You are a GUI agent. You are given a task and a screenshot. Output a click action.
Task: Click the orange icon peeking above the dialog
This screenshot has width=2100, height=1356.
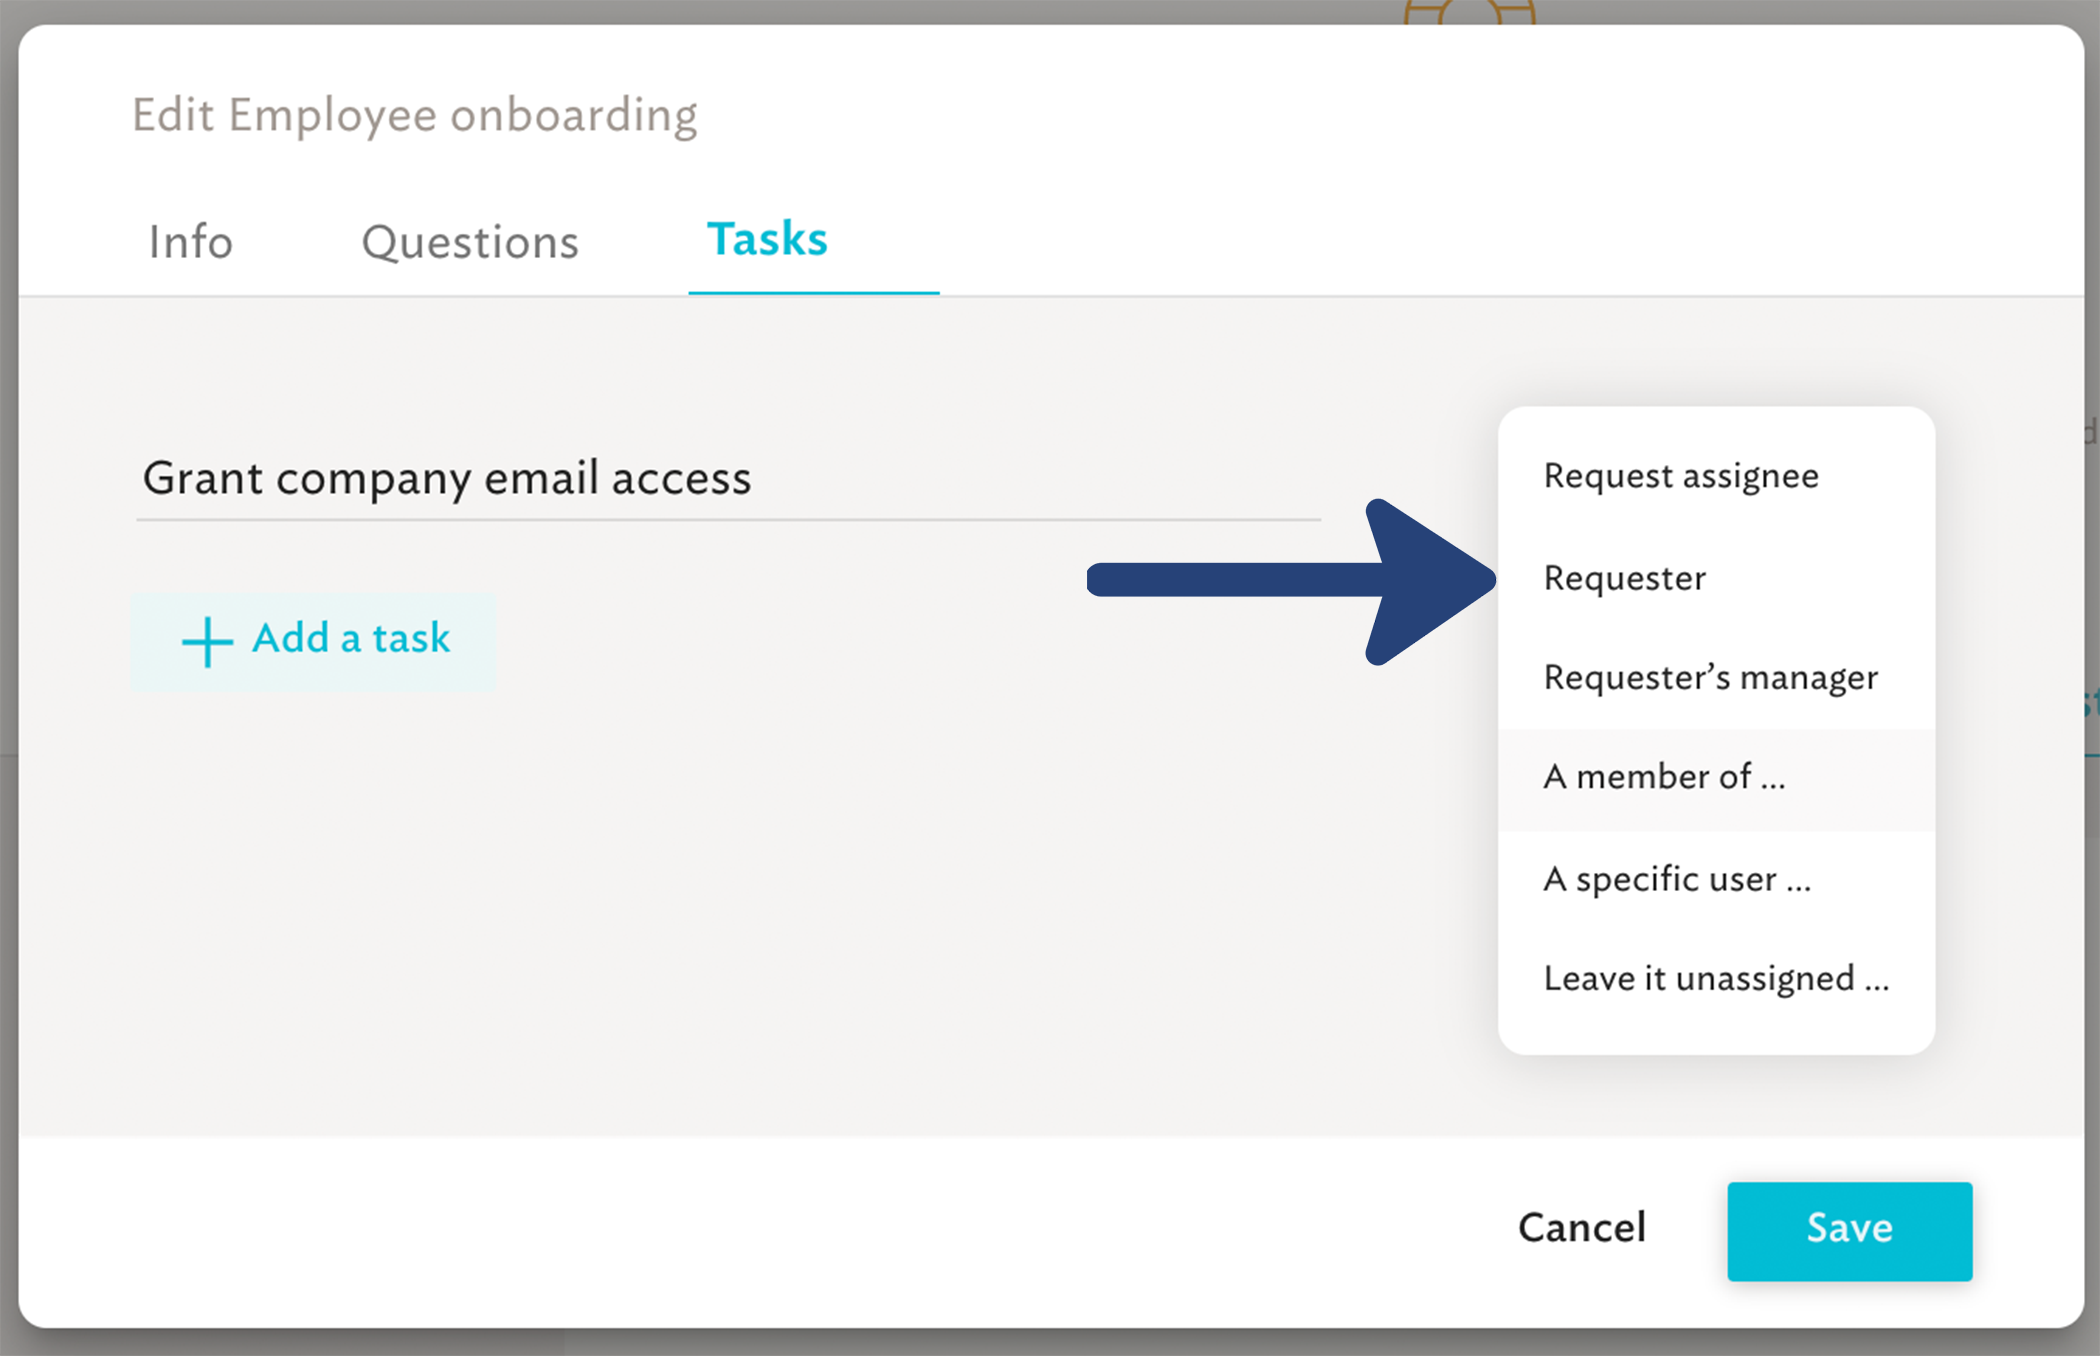1468,12
